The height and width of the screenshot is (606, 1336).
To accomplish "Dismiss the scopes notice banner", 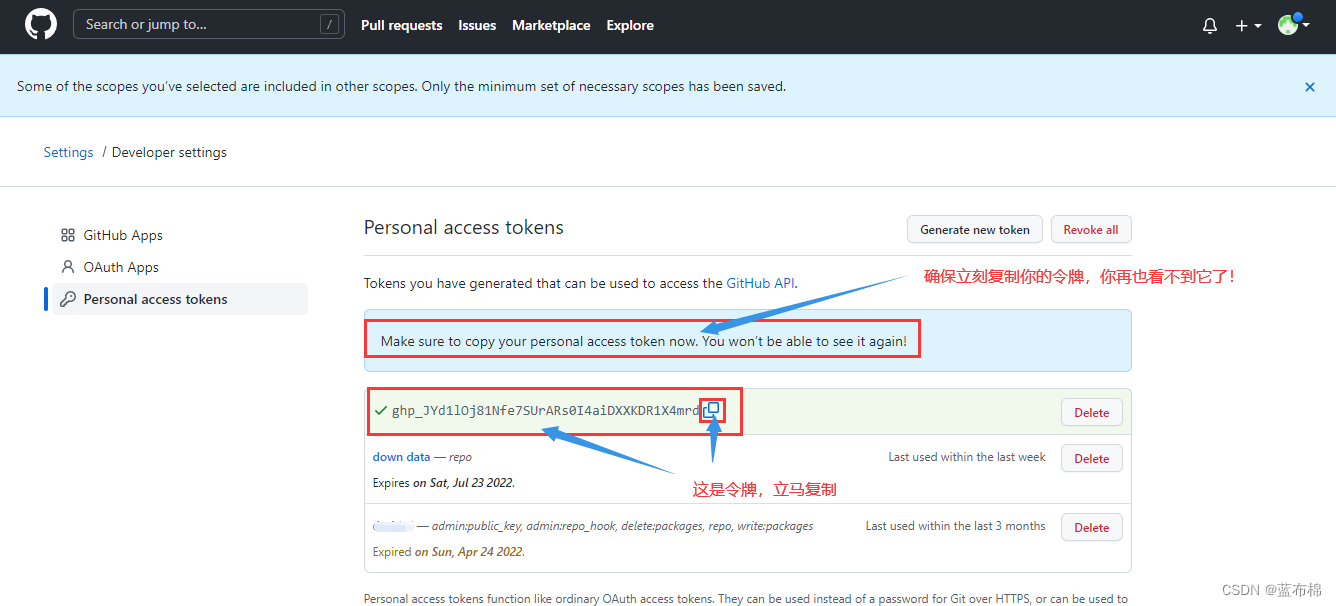I will [x=1310, y=87].
